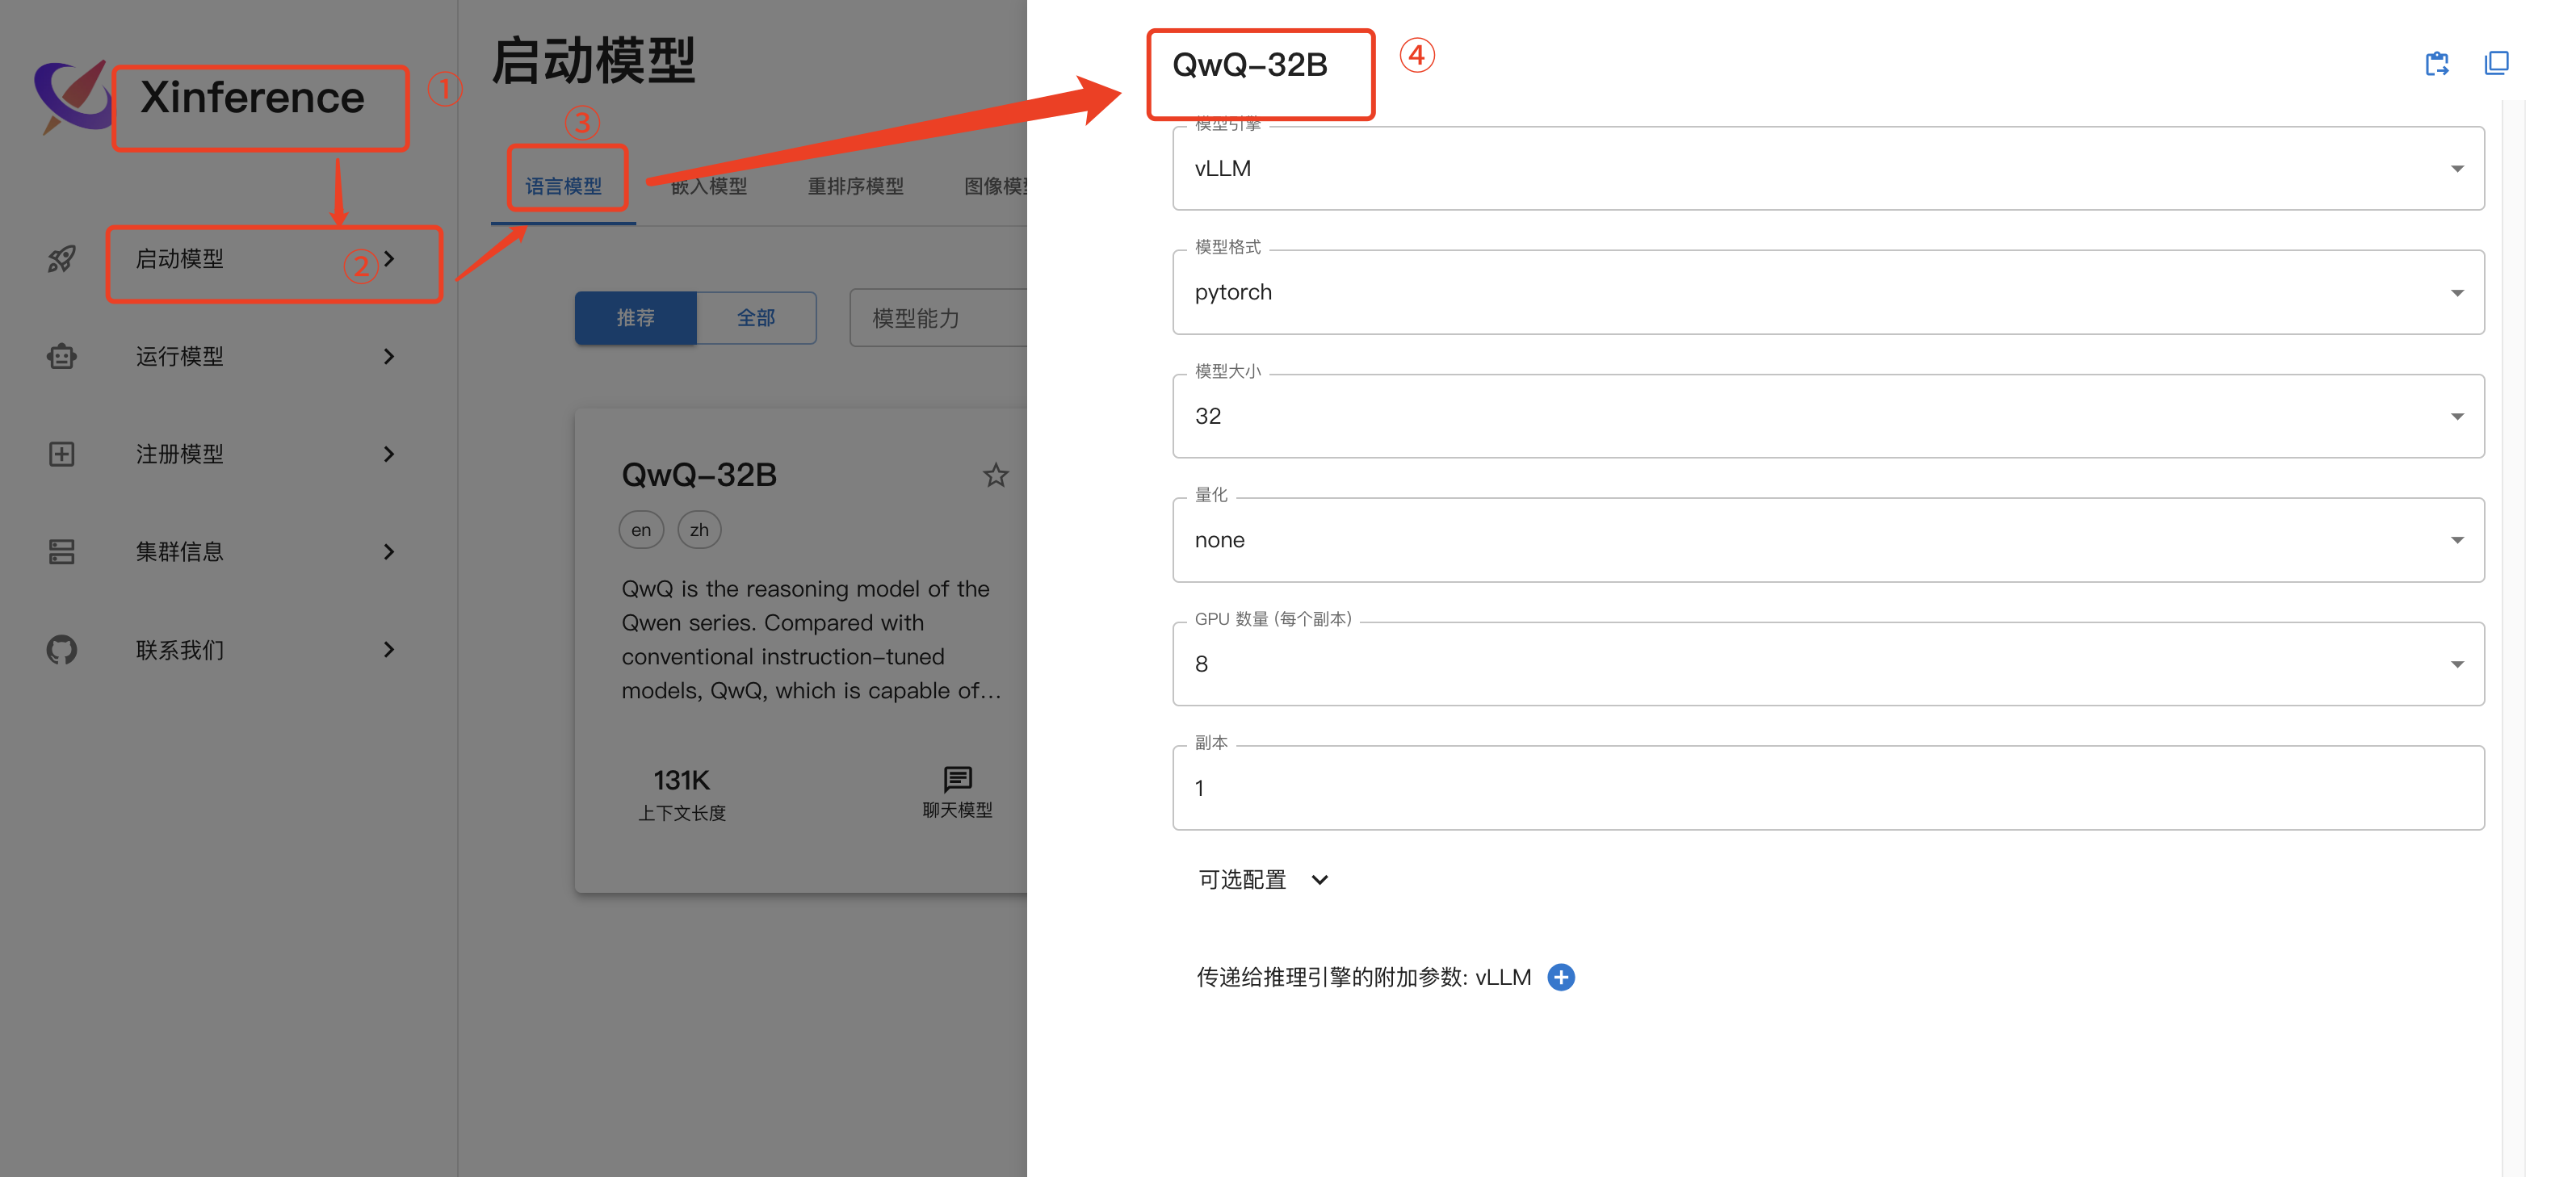
Task: Switch to the 嵌入模型 tab
Action: coord(708,186)
